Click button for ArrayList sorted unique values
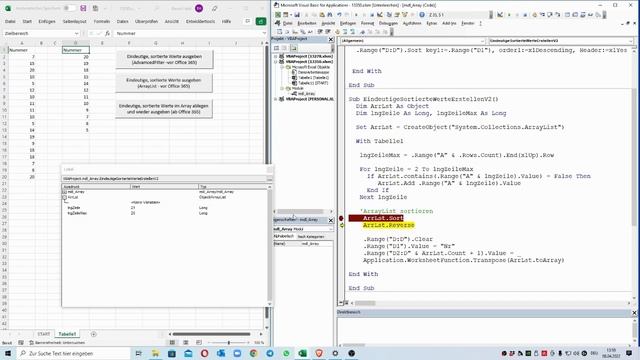The image size is (640, 360). (164, 83)
